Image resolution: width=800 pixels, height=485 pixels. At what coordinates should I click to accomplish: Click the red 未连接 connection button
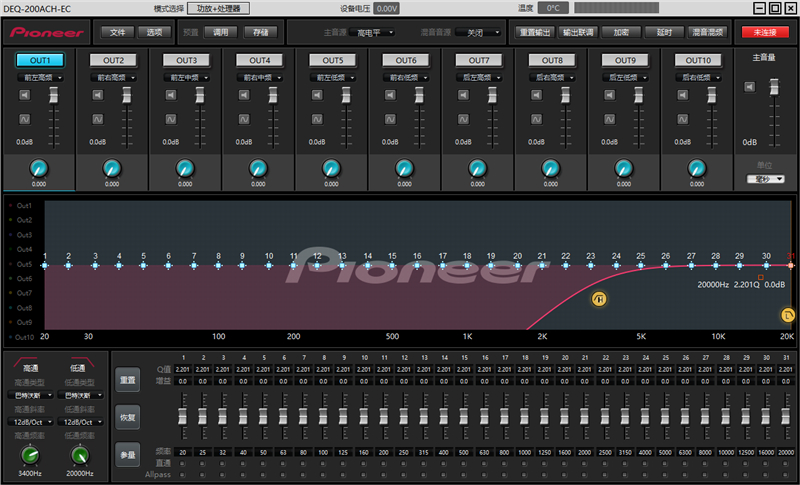click(x=765, y=32)
